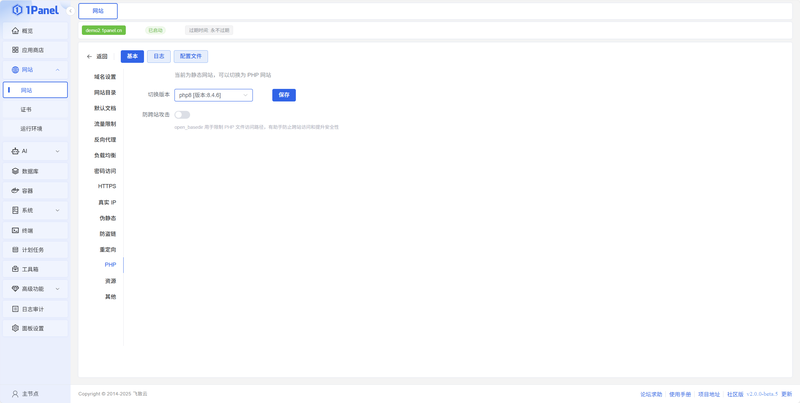The height and width of the screenshot is (403, 800).
Task: Open the 论坛求助 footer link
Action: click(x=651, y=394)
